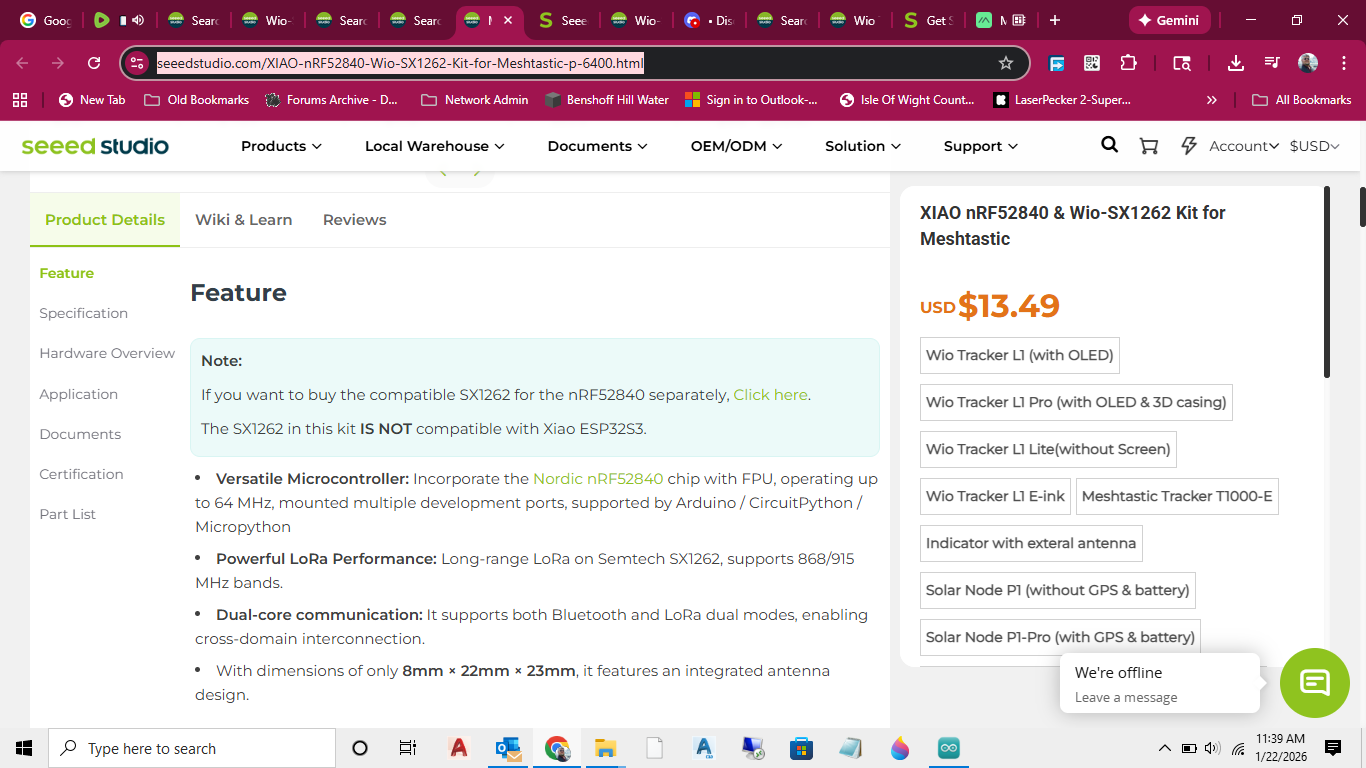Screen dimensions: 1366x768
Task: Open the live chat message button
Action: tap(1314, 683)
